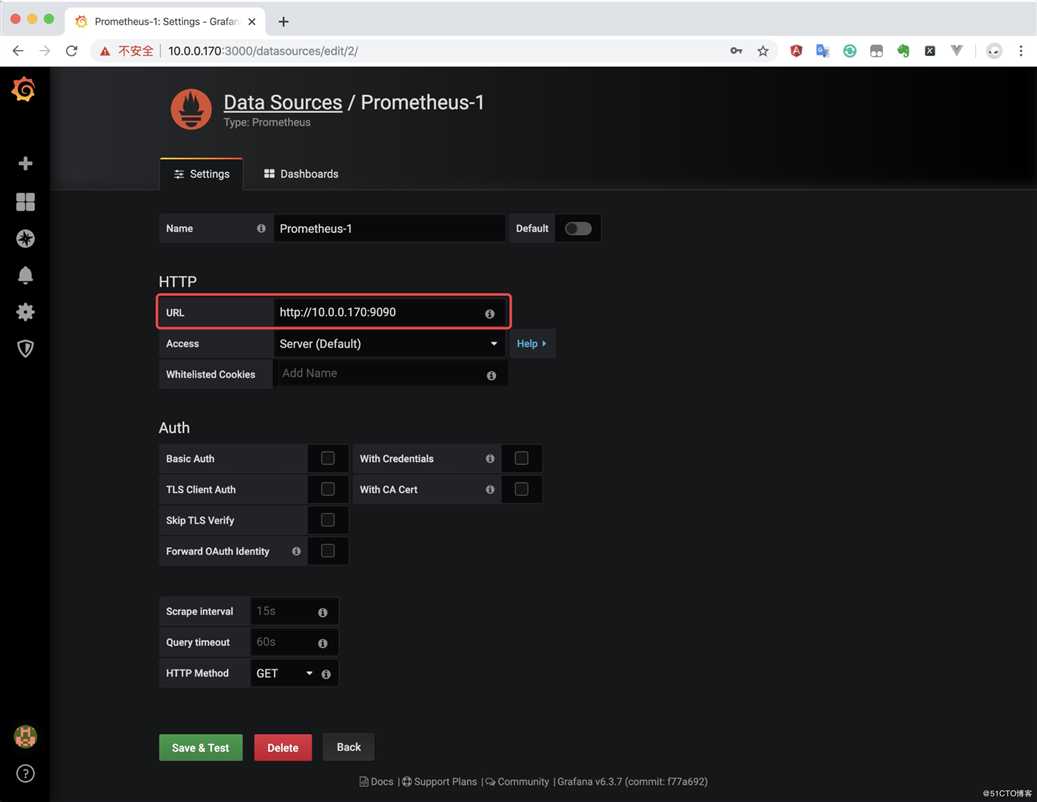Open the Create plus menu in sidebar

(x=25, y=163)
